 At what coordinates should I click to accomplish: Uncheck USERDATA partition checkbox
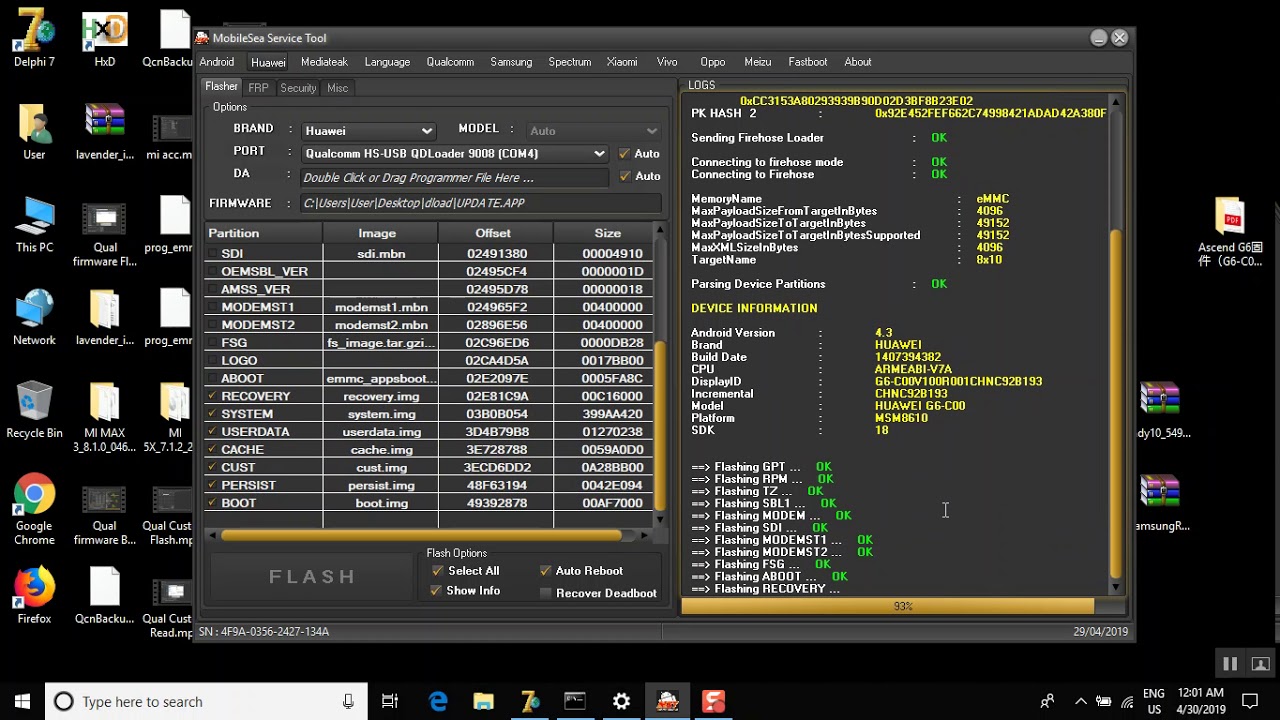click(x=212, y=432)
